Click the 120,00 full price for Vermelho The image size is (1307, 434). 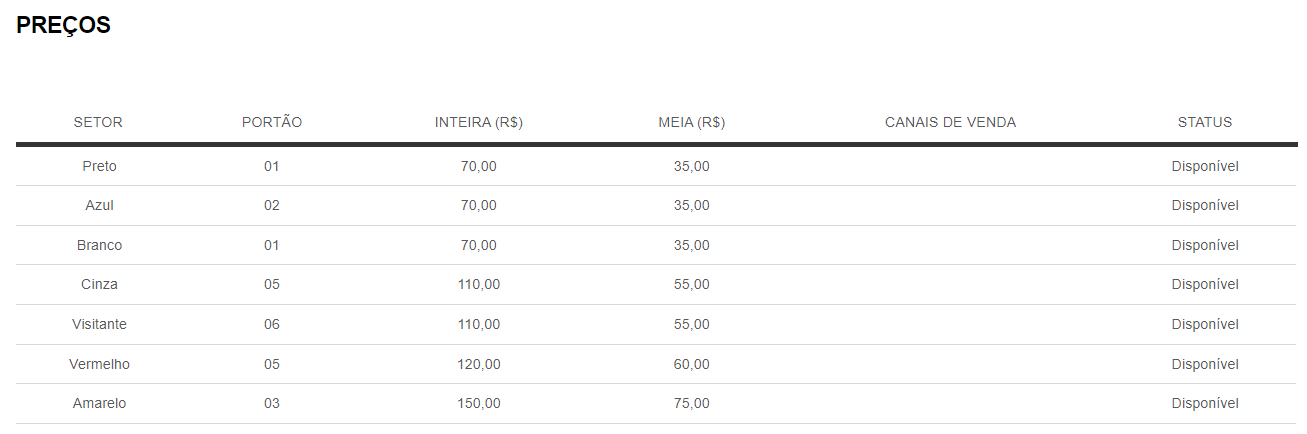(479, 364)
